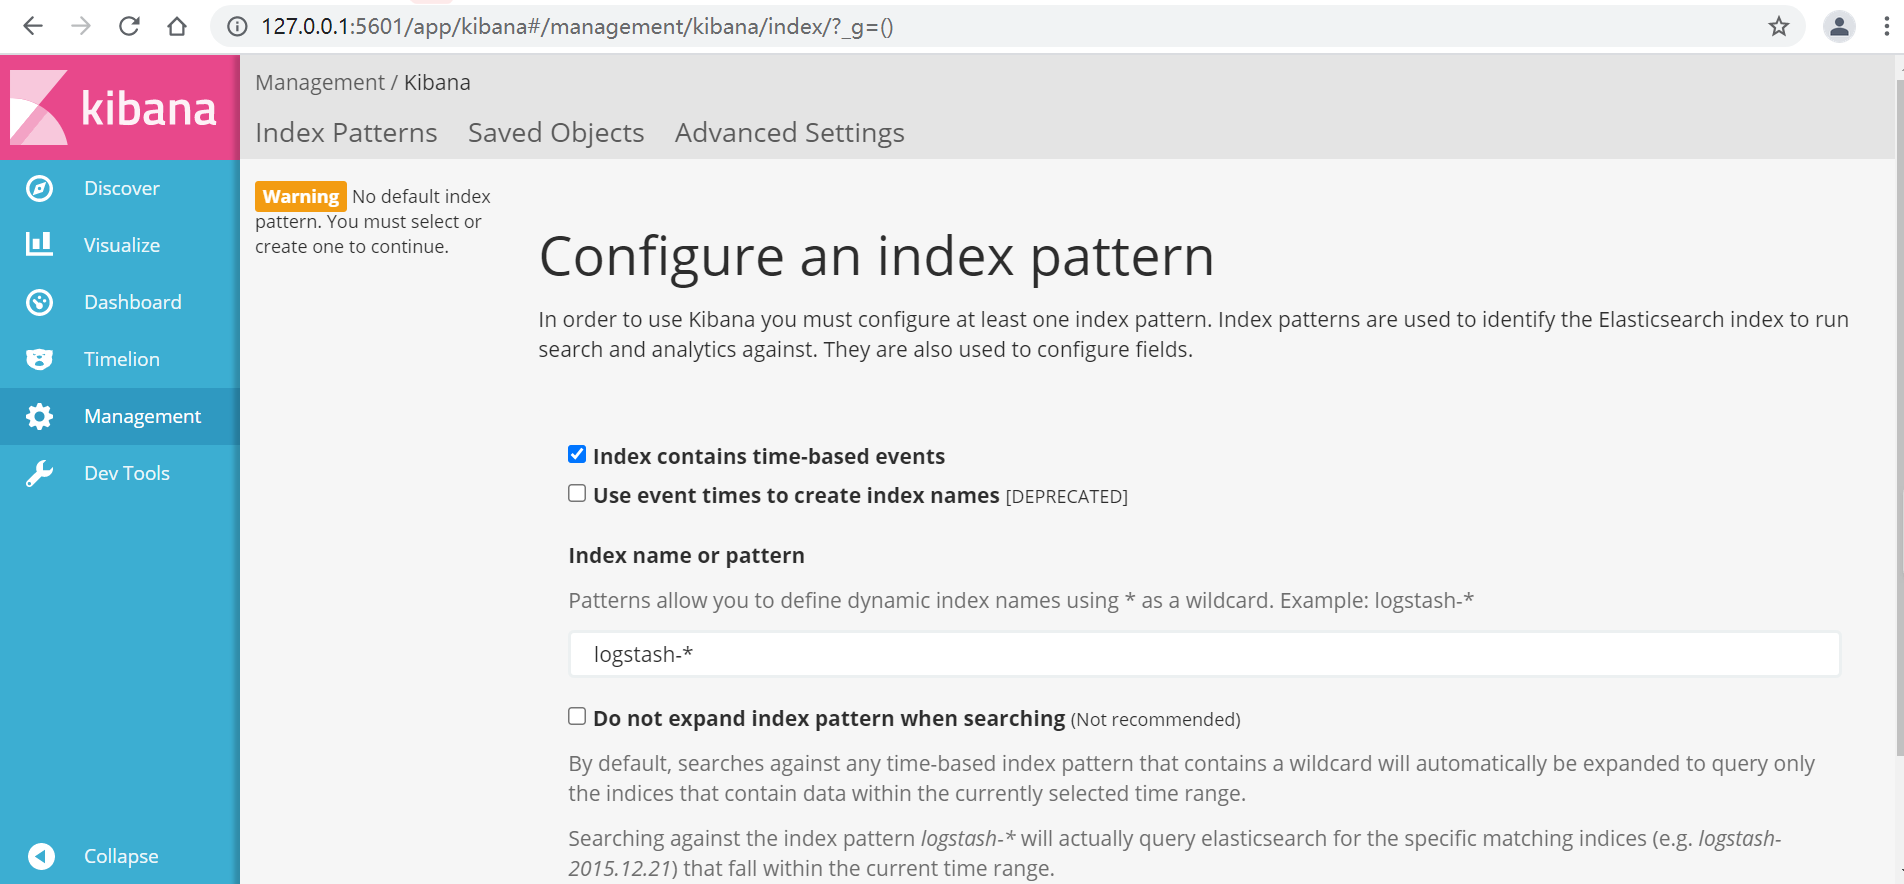1904x884 pixels.
Task: Reload the page in browser
Action: (x=129, y=27)
